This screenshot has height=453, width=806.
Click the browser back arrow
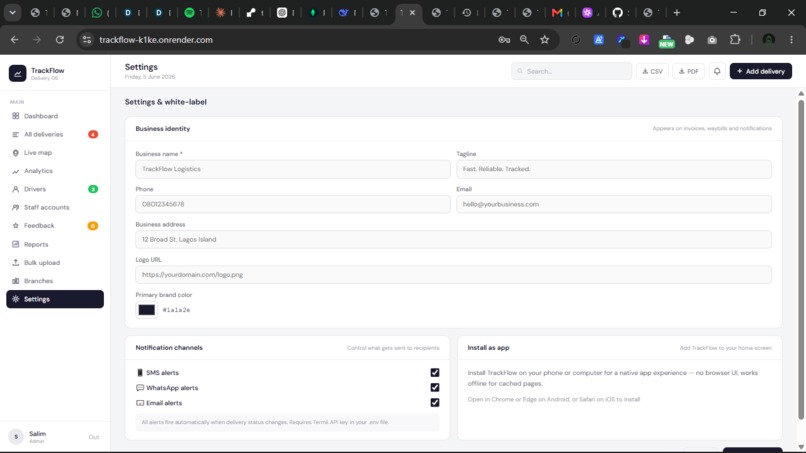[x=14, y=40]
